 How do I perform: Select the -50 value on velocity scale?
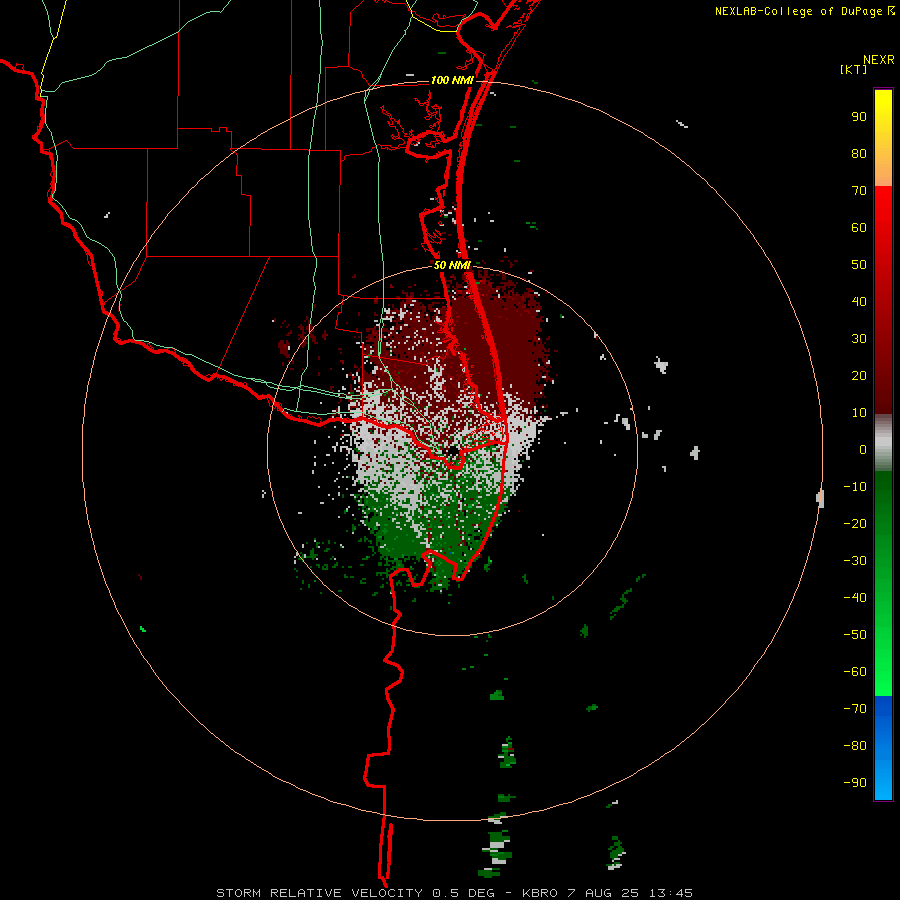855,634
